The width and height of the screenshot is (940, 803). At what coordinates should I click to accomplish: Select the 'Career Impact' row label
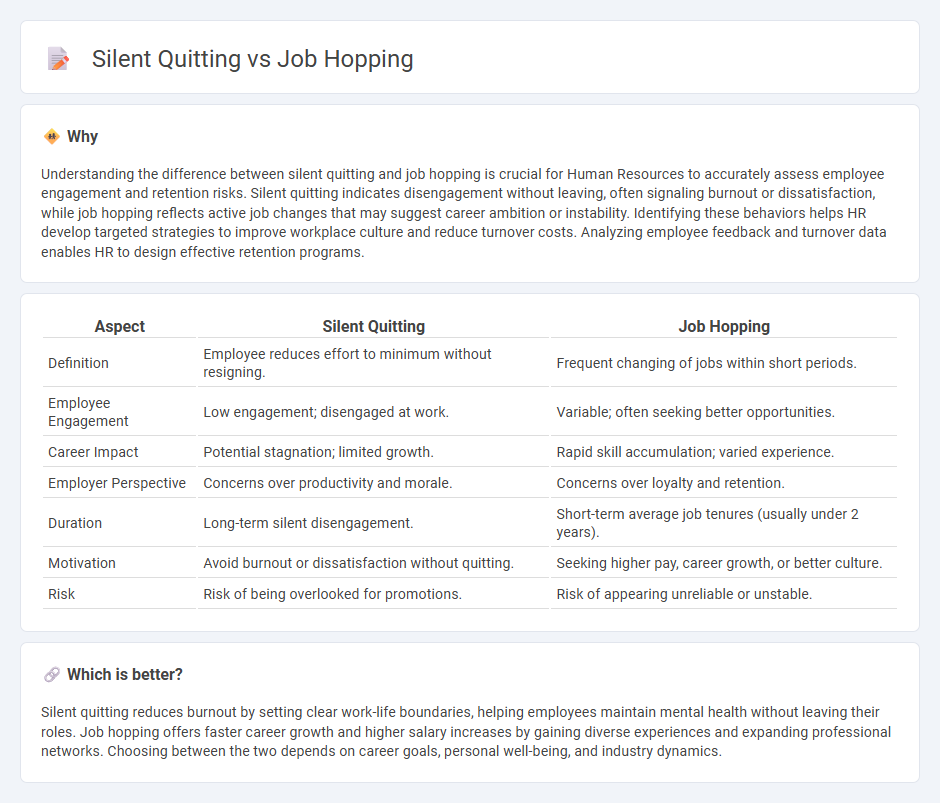(93, 452)
